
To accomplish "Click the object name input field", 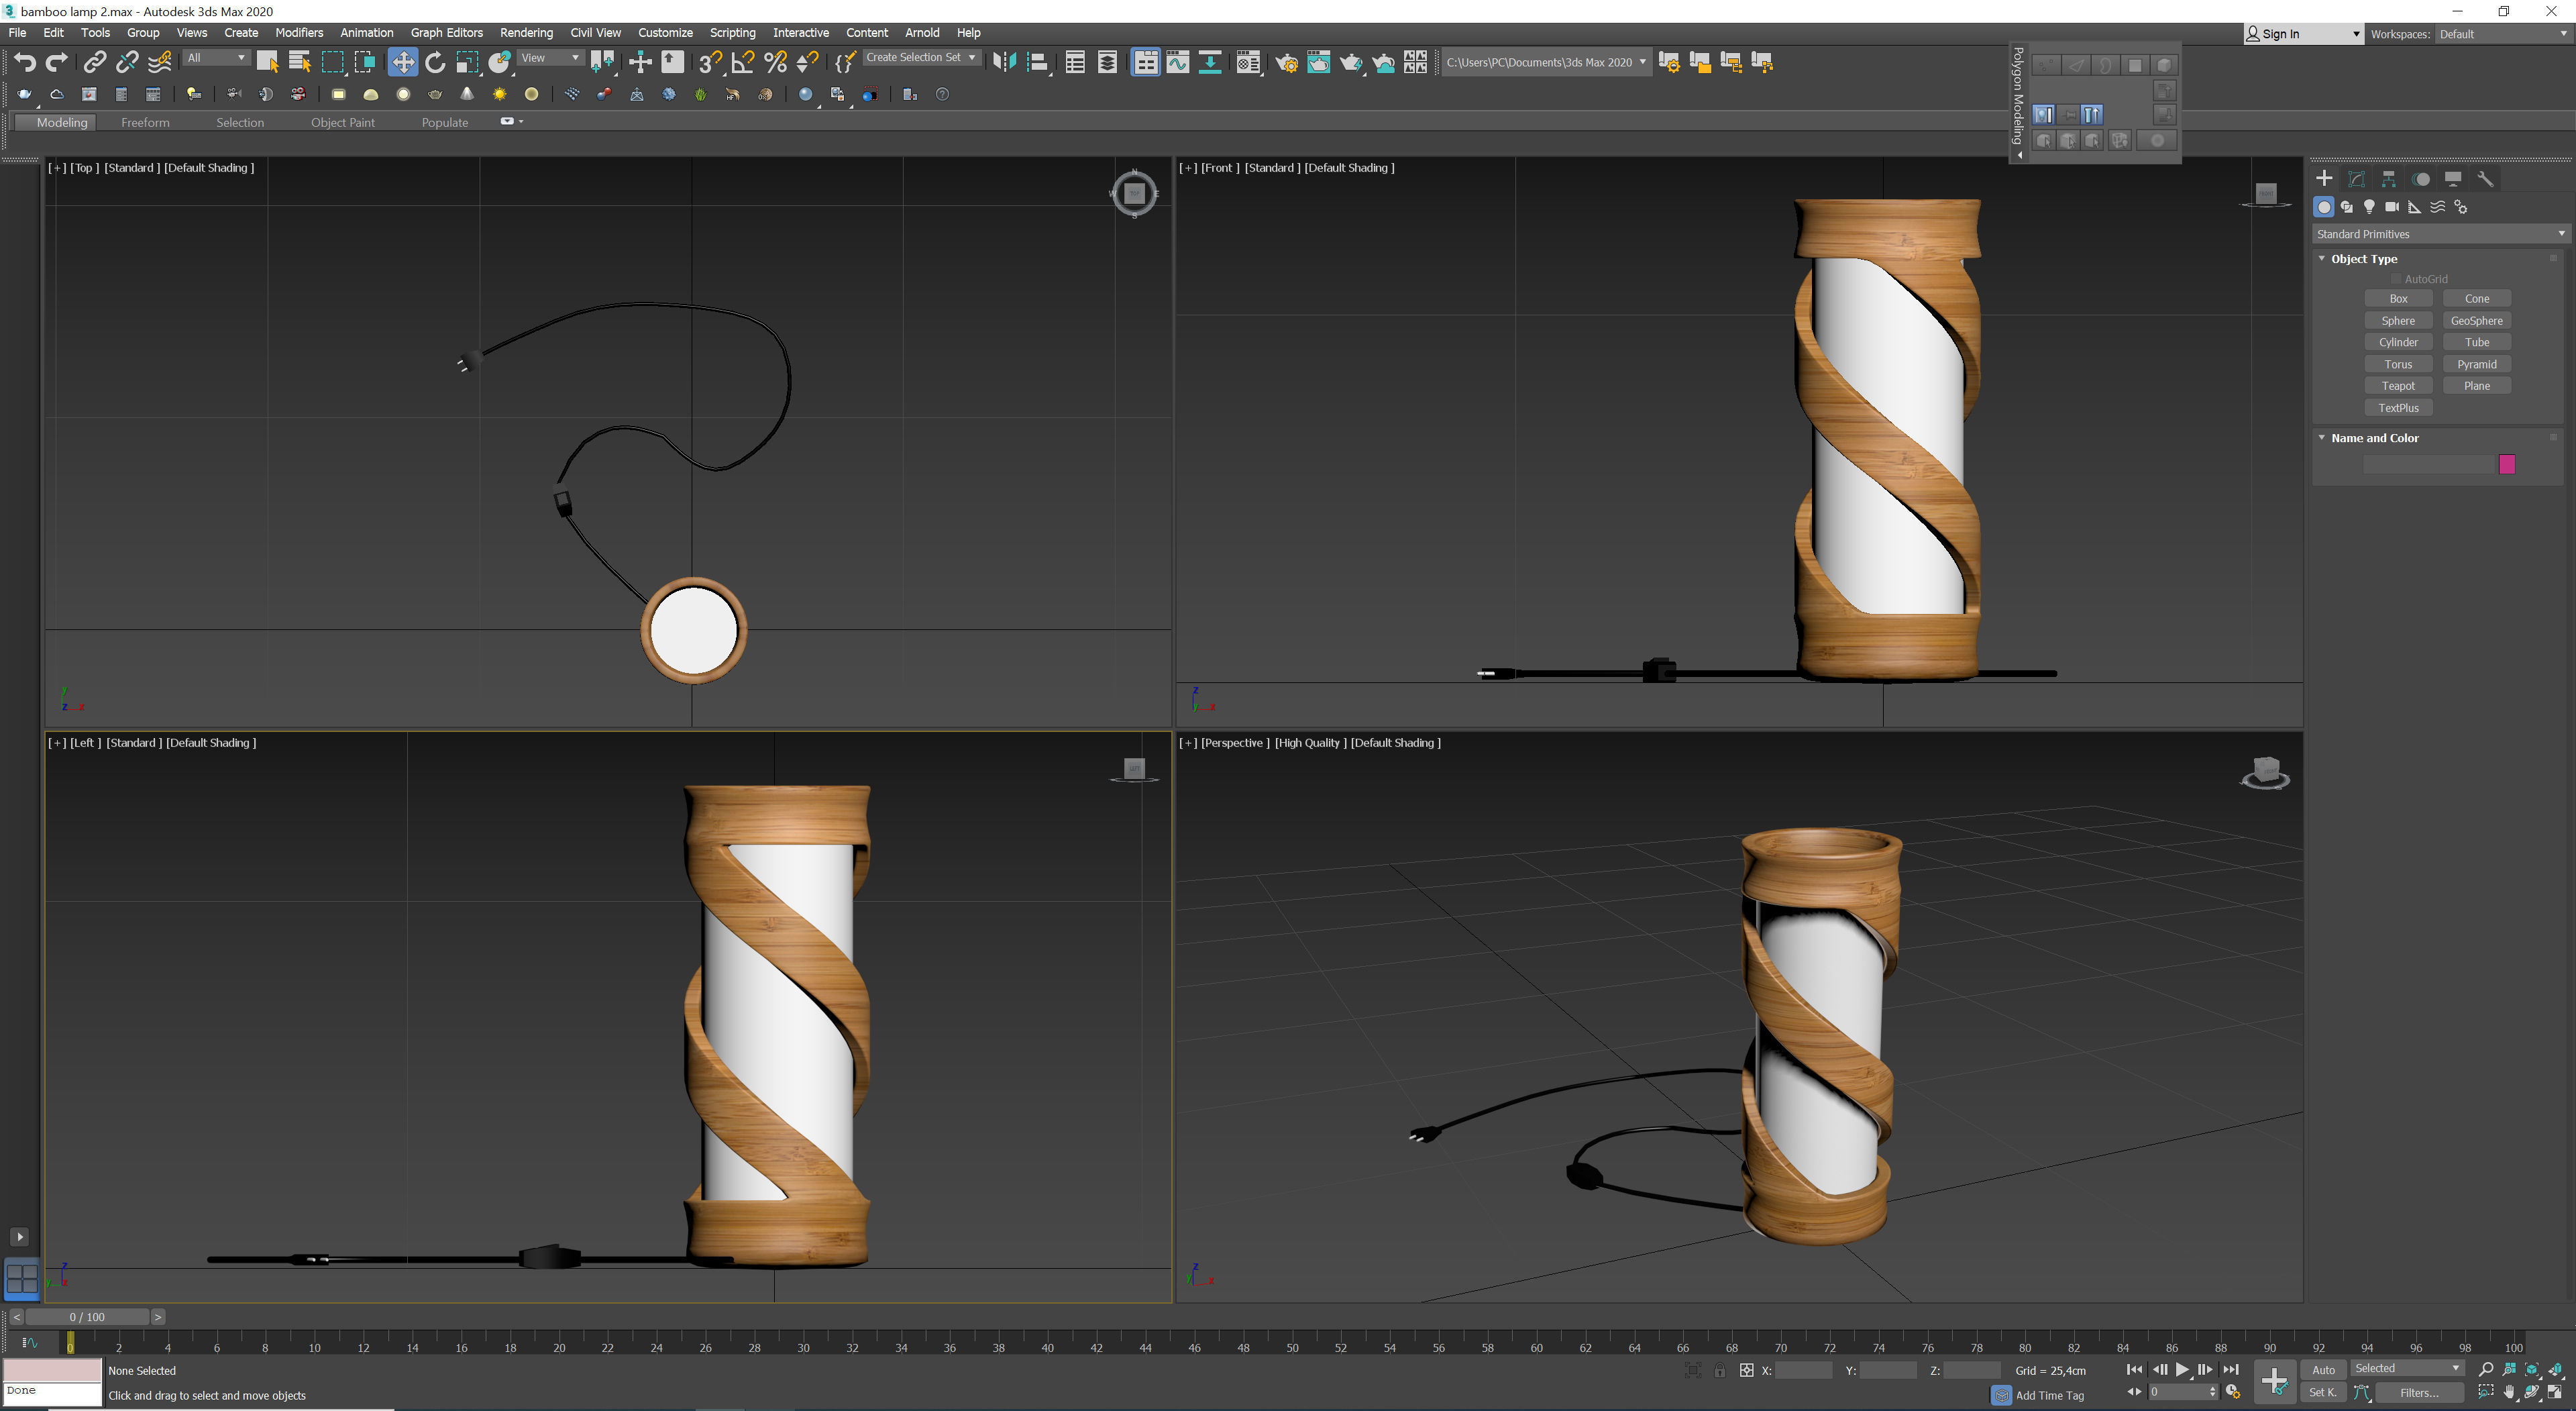I will click(x=2428, y=464).
